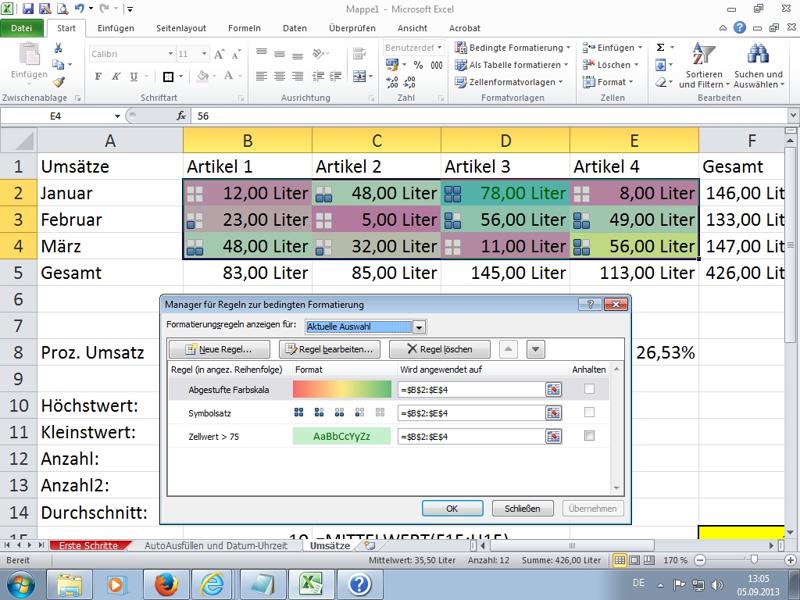The width and height of the screenshot is (800, 600).
Task: Collapse range selector for Symbolsatz rule
Action: (x=552, y=412)
